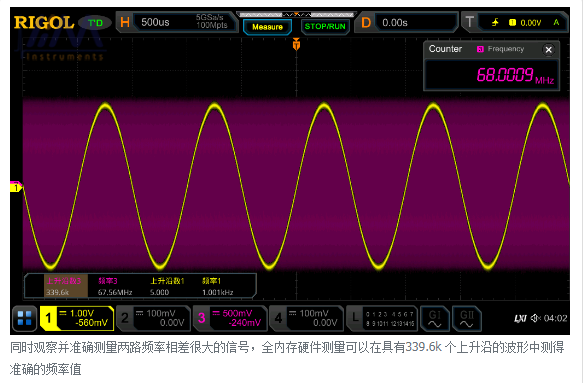Image resolution: width=583 pixels, height=383 pixels.
Task: Select the rising edge count 339.6k measurement
Action: 66,286
